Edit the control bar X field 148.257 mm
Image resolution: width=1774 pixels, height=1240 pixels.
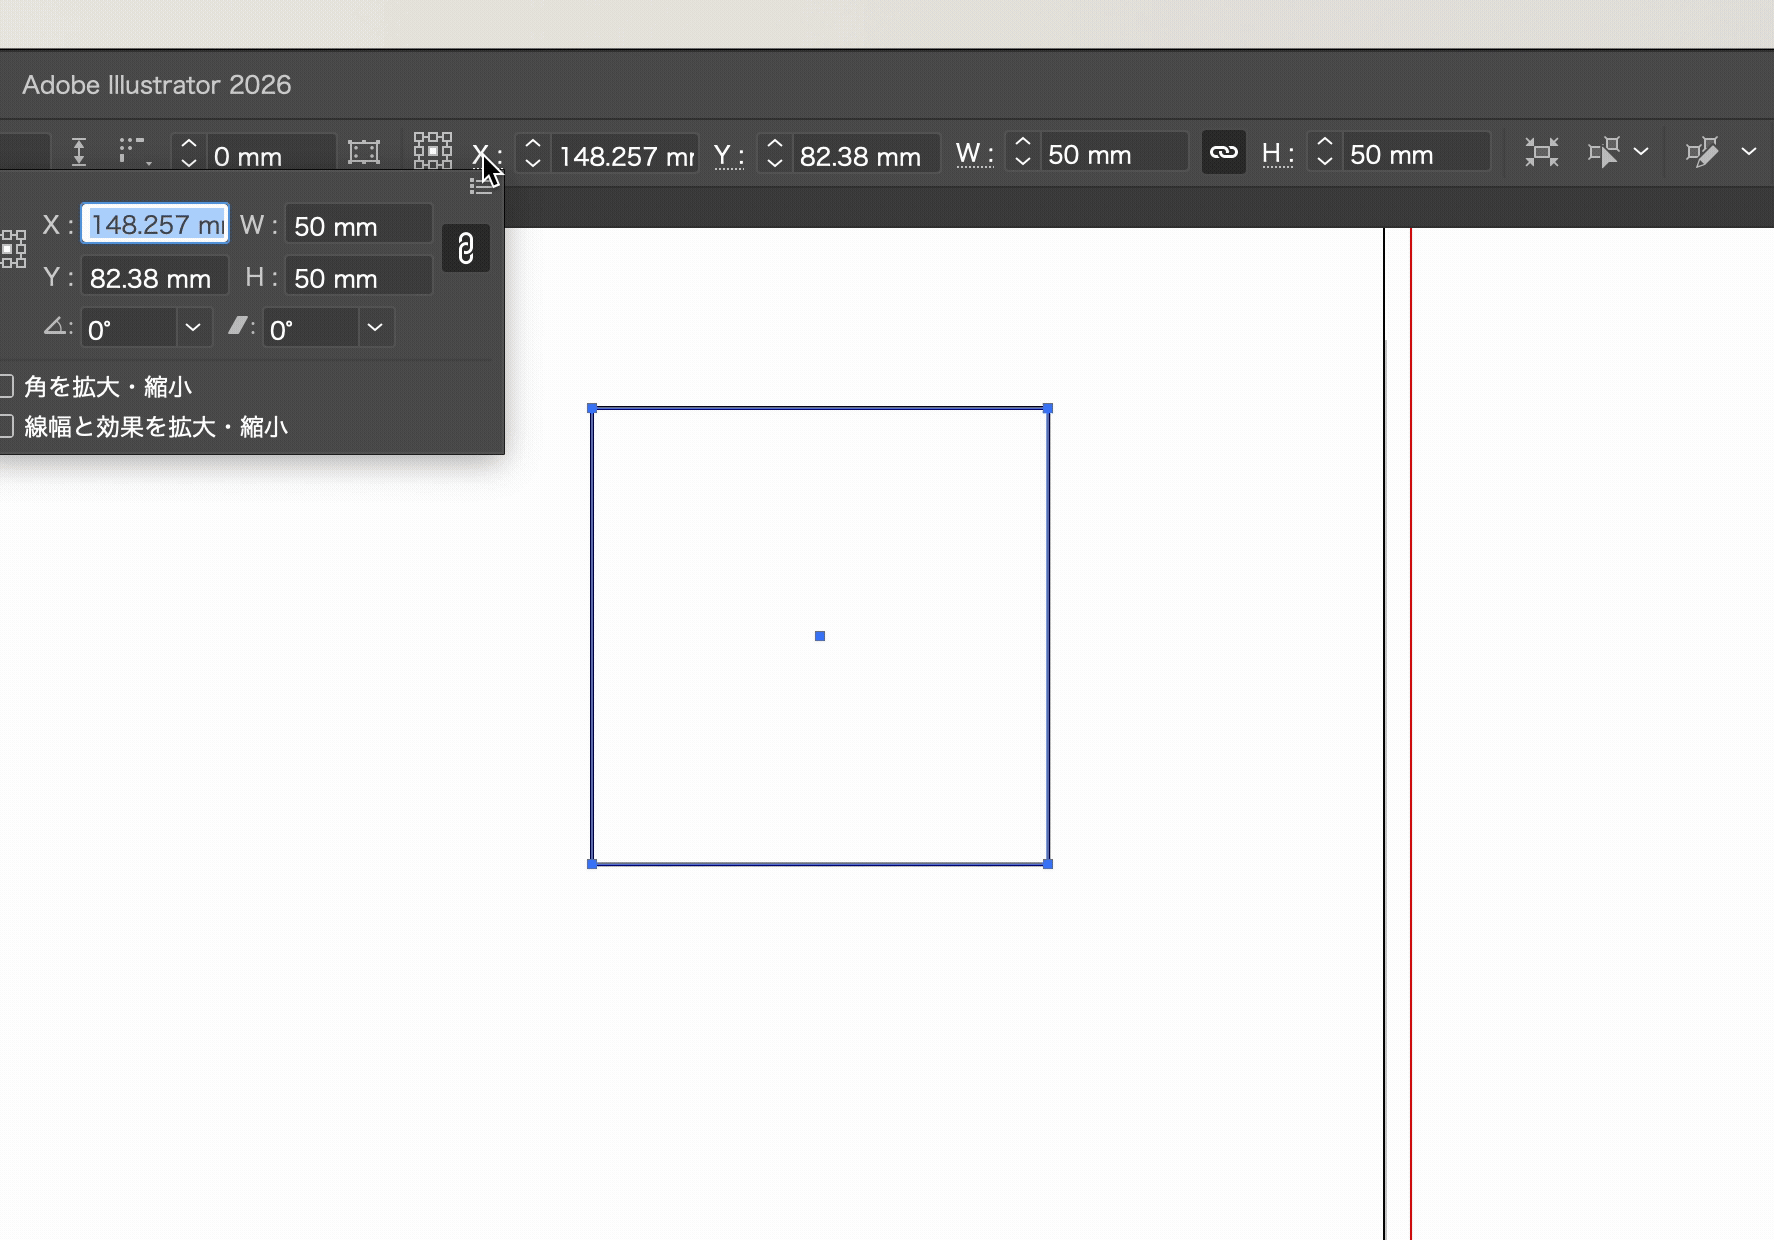pos(626,156)
